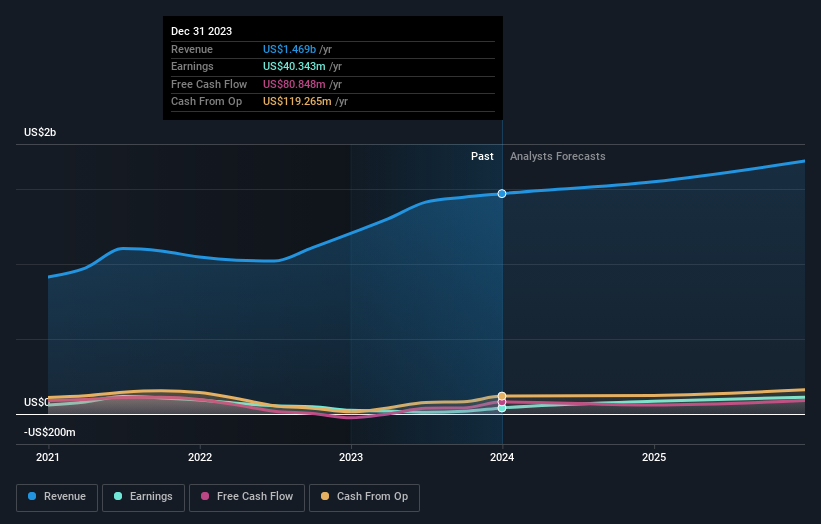
Task: Click the Dec 31 2023 tooltip heading
Action: click(202, 31)
